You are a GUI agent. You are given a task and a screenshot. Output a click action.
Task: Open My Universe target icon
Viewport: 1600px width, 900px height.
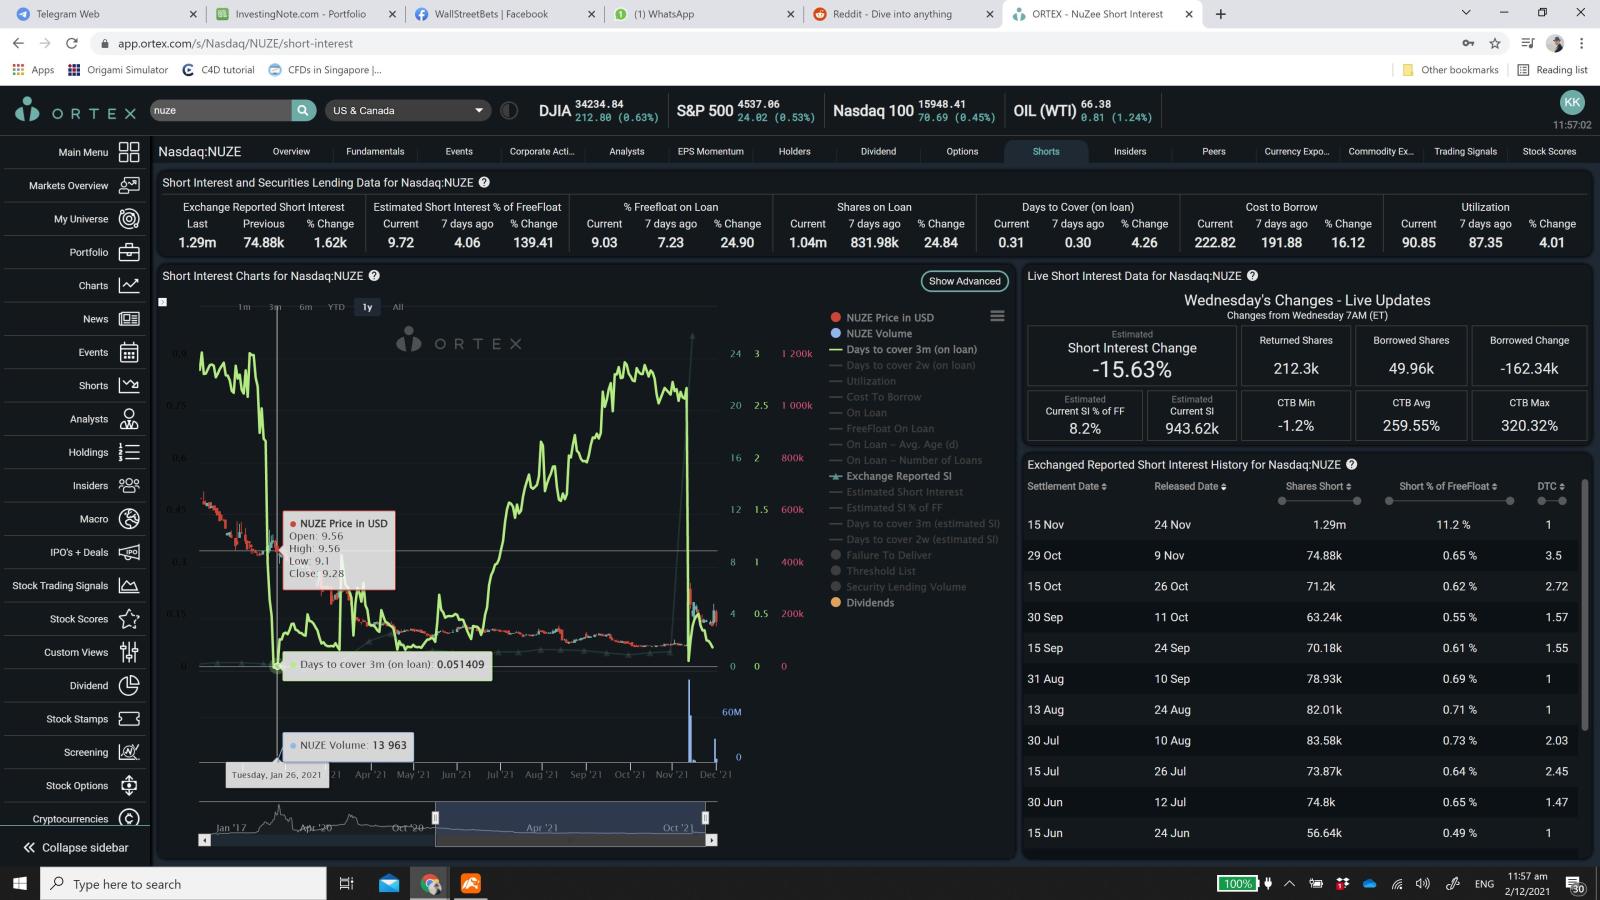pyautogui.click(x=129, y=219)
